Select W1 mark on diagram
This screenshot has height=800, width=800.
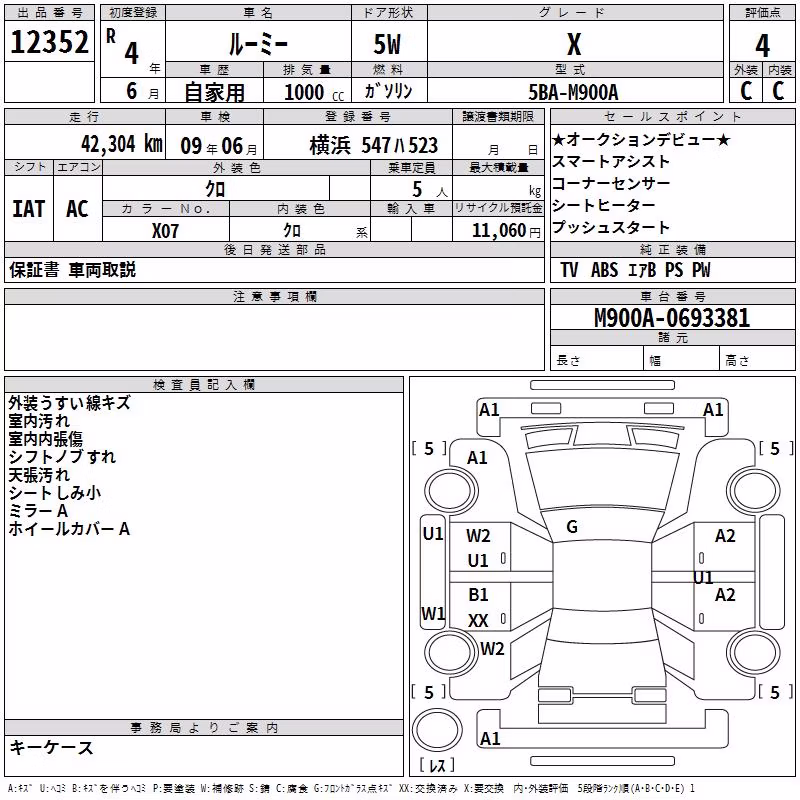(433, 613)
